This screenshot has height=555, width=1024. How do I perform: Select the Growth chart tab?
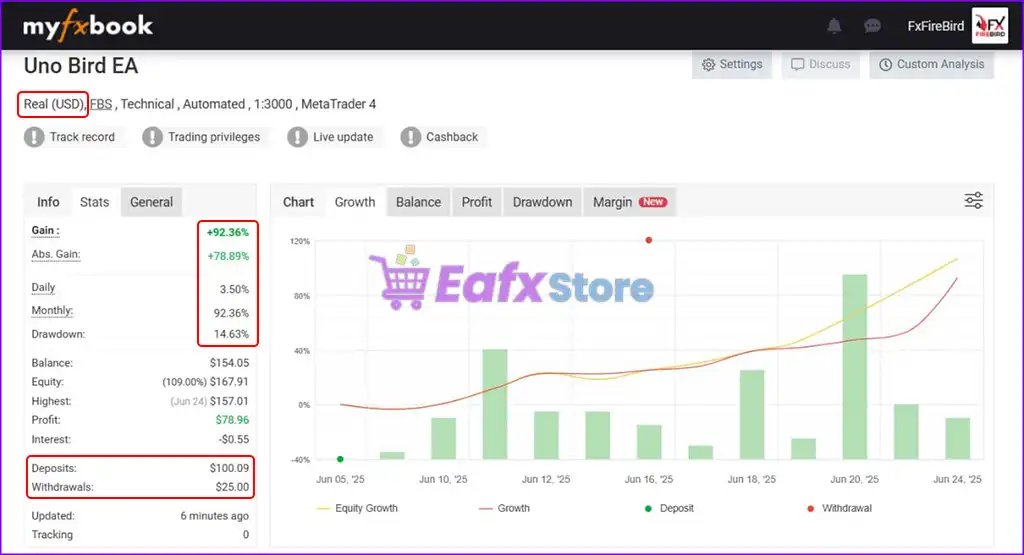pos(355,202)
